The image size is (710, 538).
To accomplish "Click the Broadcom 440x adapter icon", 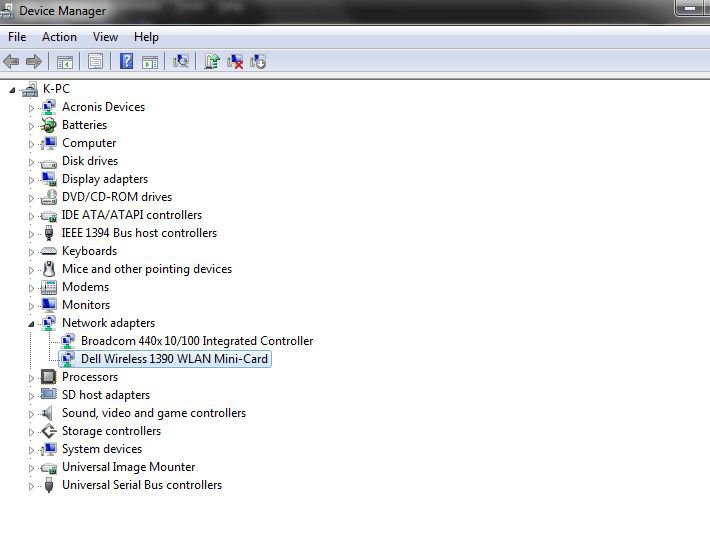I will [x=67, y=341].
